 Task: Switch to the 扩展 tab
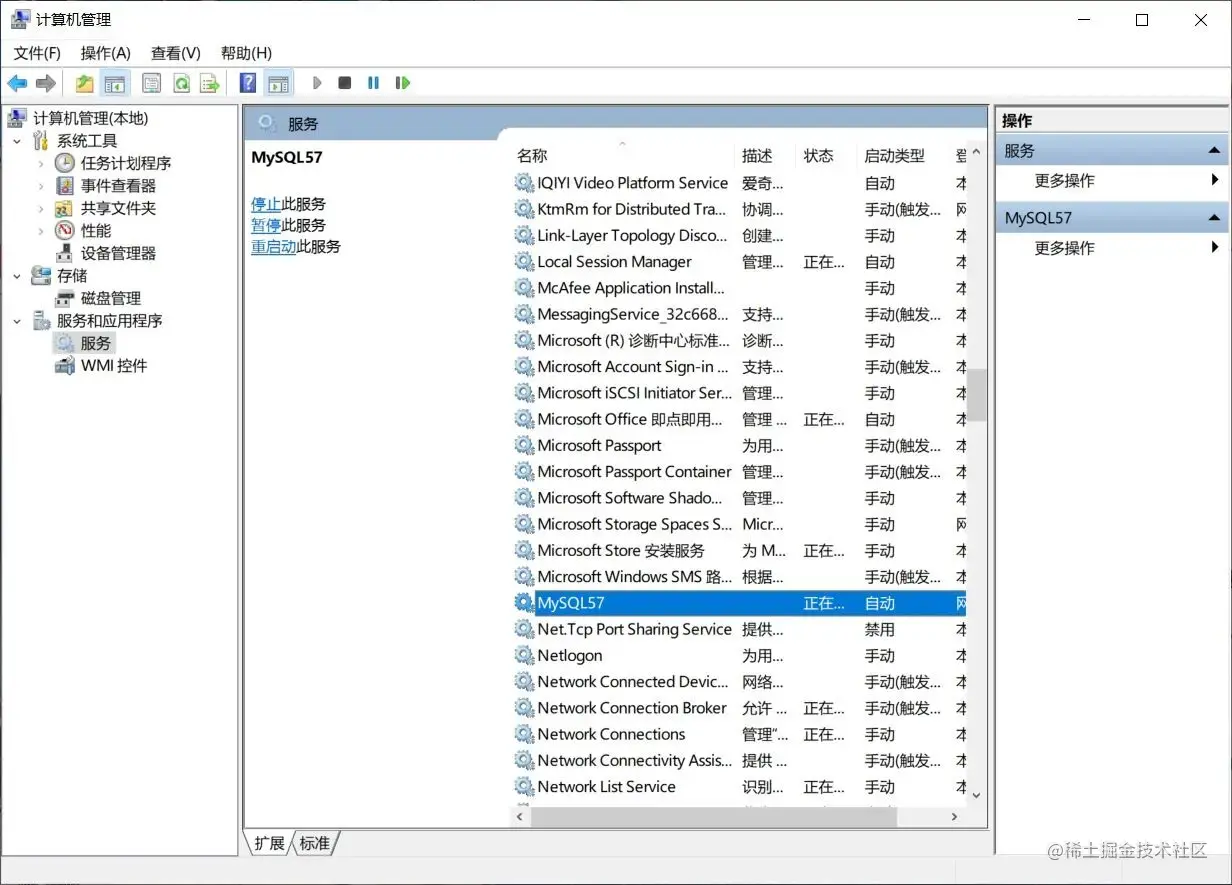[x=269, y=843]
